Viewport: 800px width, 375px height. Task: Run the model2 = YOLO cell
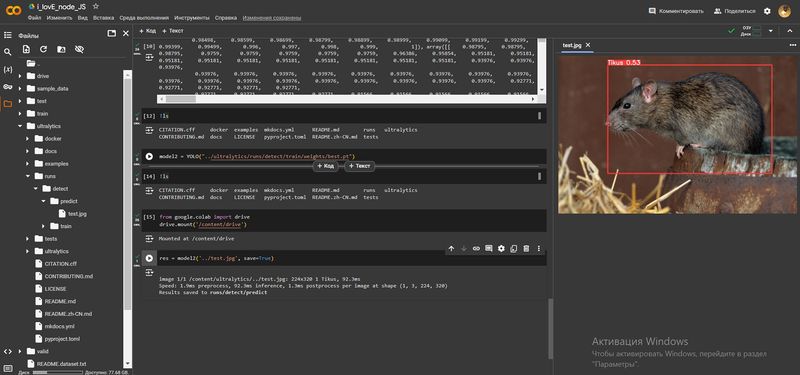[x=149, y=156]
